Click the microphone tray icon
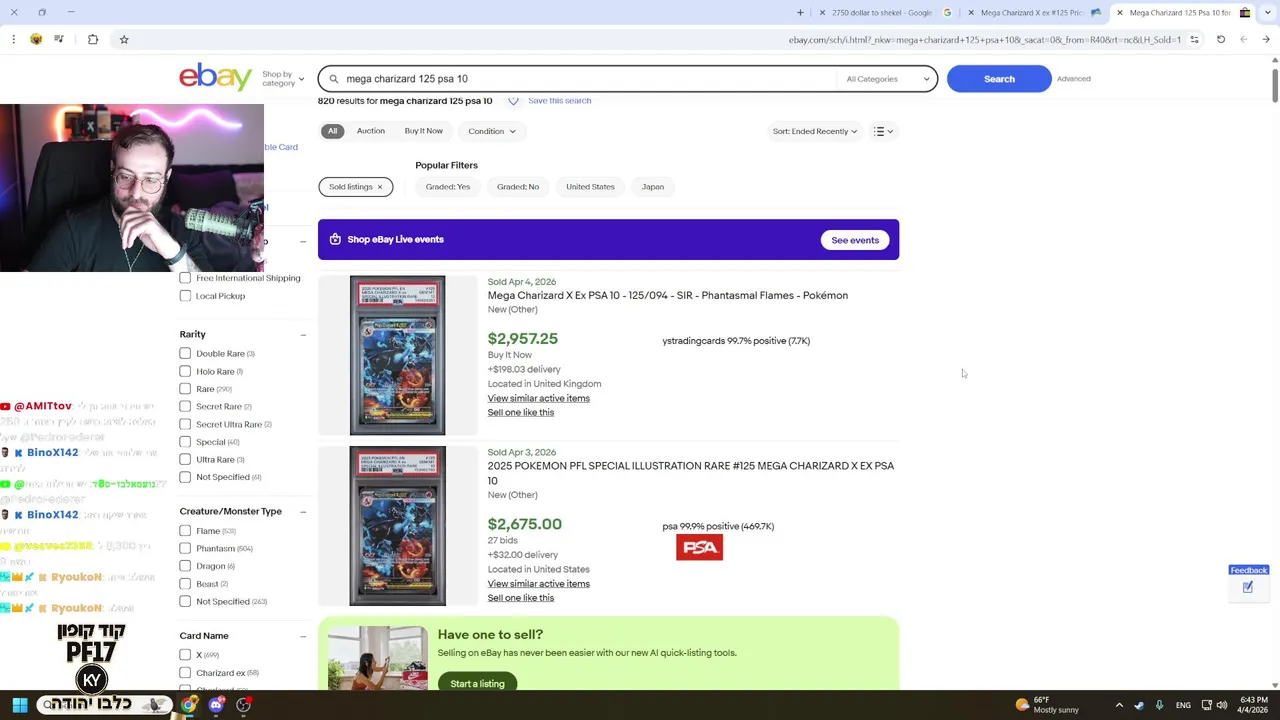The width and height of the screenshot is (1280, 720). [x=1159, y=705]
